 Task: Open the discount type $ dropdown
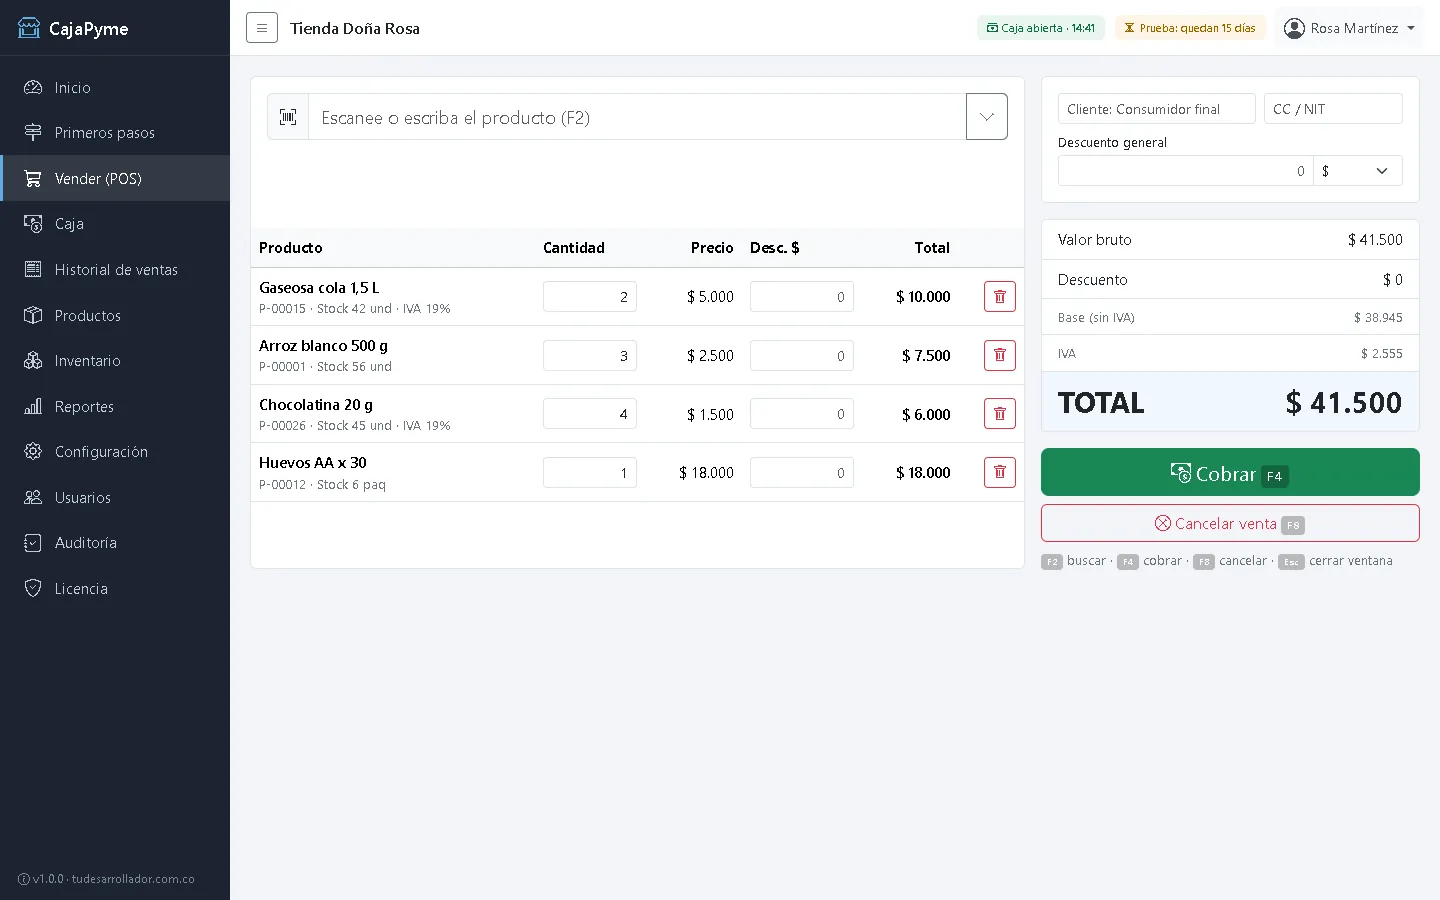pyautogui.click(x=1357, y=171)
